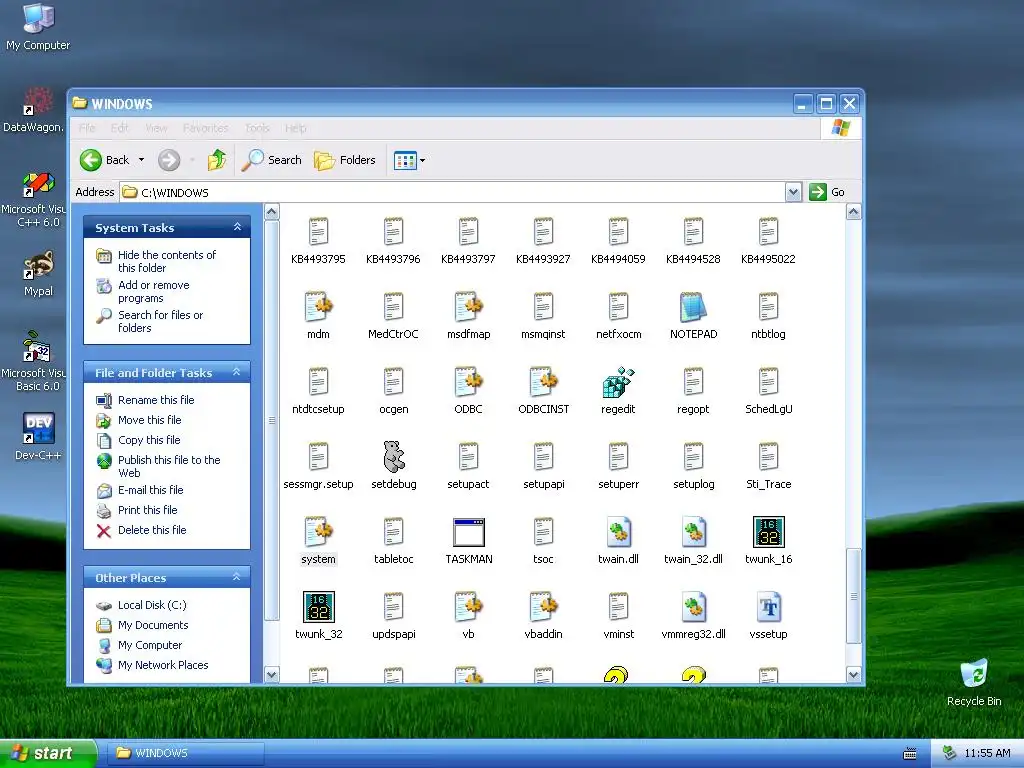Select the ODBCINST file icon
The height and width of the screenshot is (768, 1024).
[543, 383]
